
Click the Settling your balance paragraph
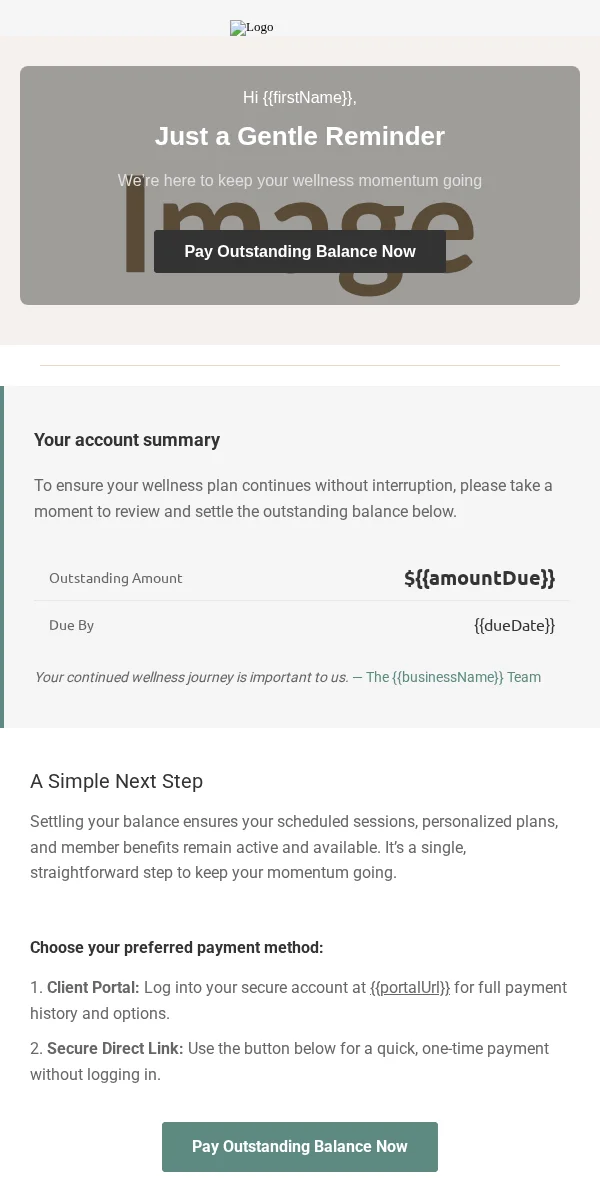click(x=295, y=847)
